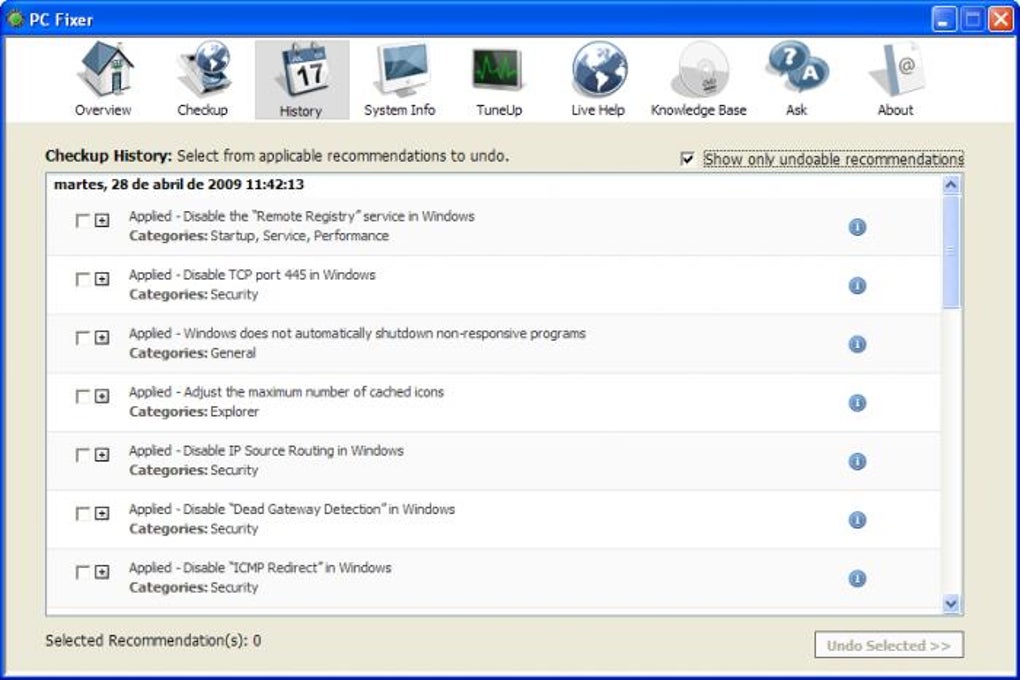Close the PC Fixer window
The image size is (1020, 680).
click(x=1001, y=20)
